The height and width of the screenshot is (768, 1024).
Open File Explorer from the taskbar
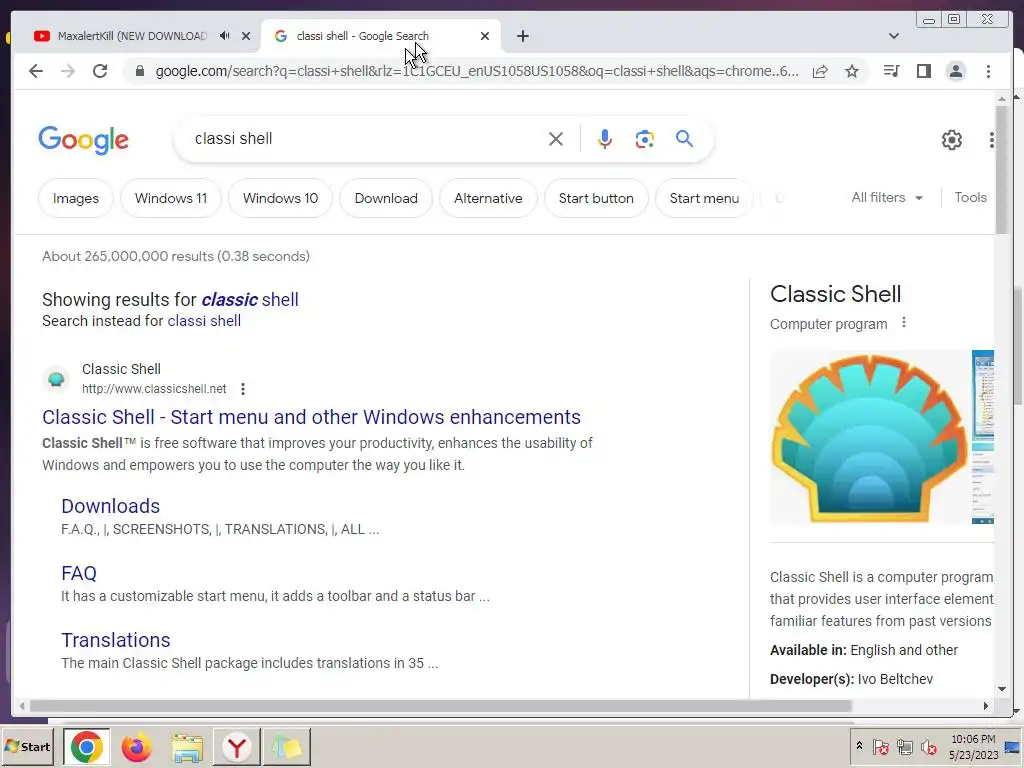point(187,747)
